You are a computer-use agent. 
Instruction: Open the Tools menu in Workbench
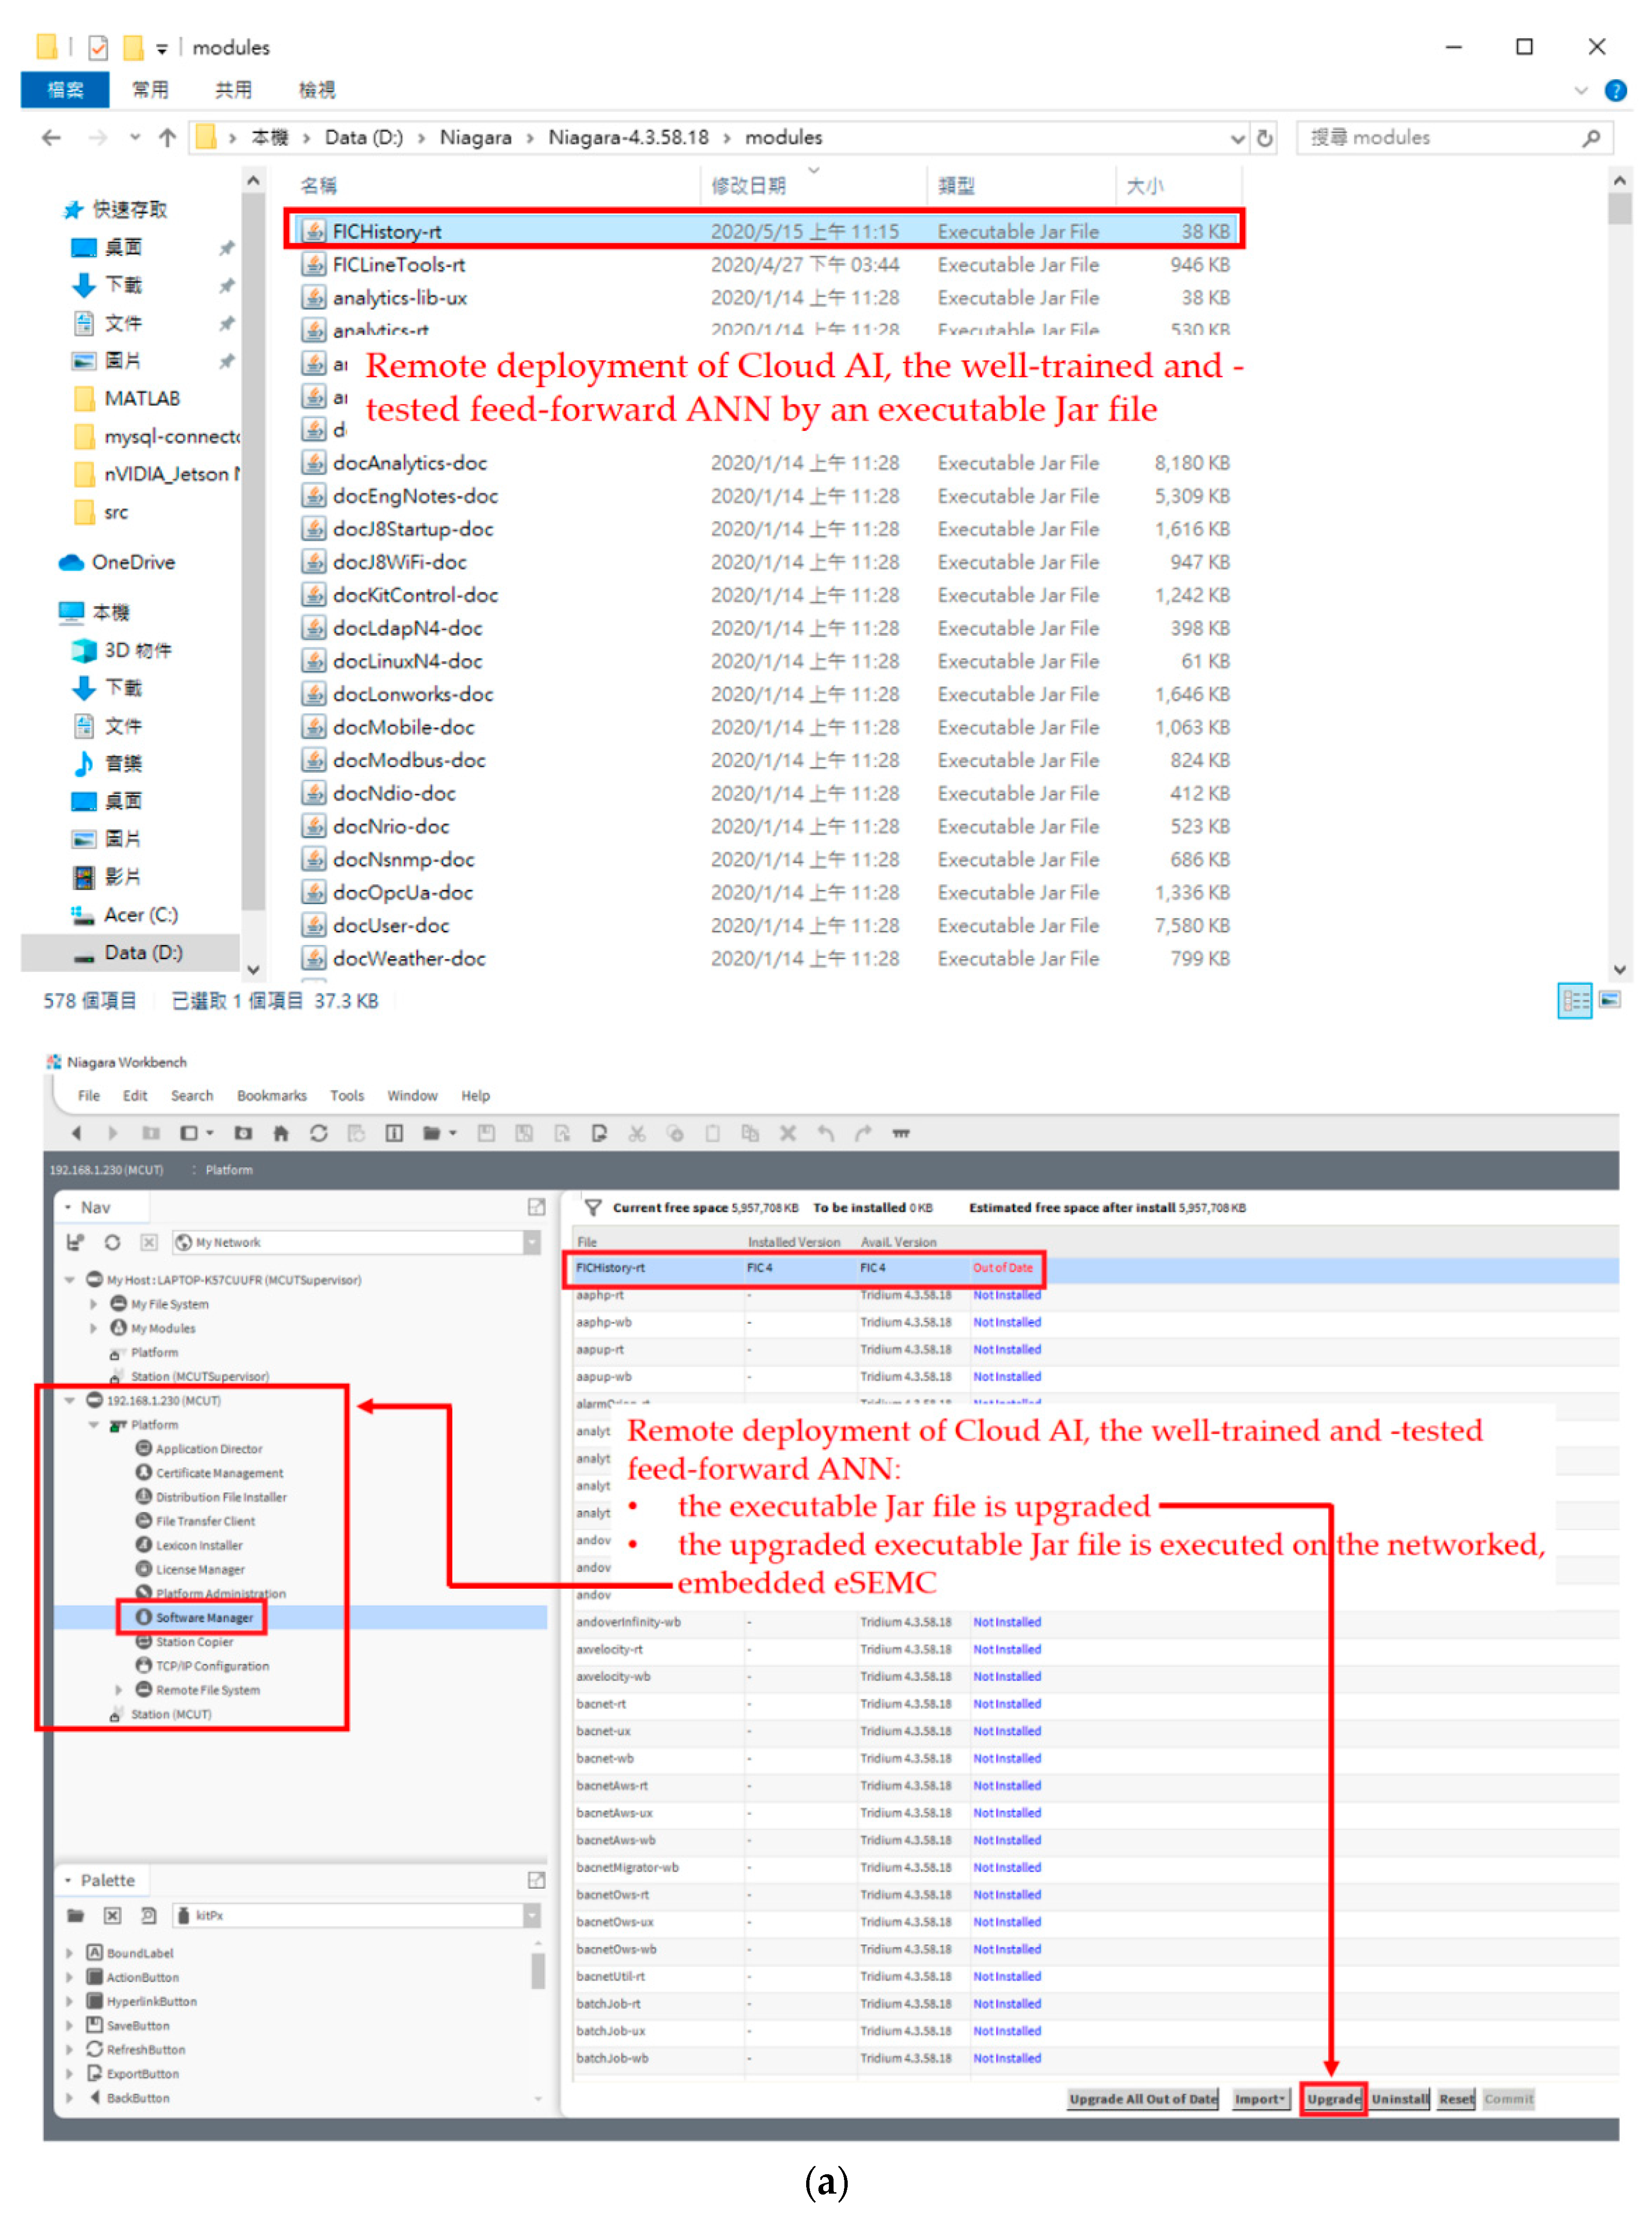[x=347, y=1096]
